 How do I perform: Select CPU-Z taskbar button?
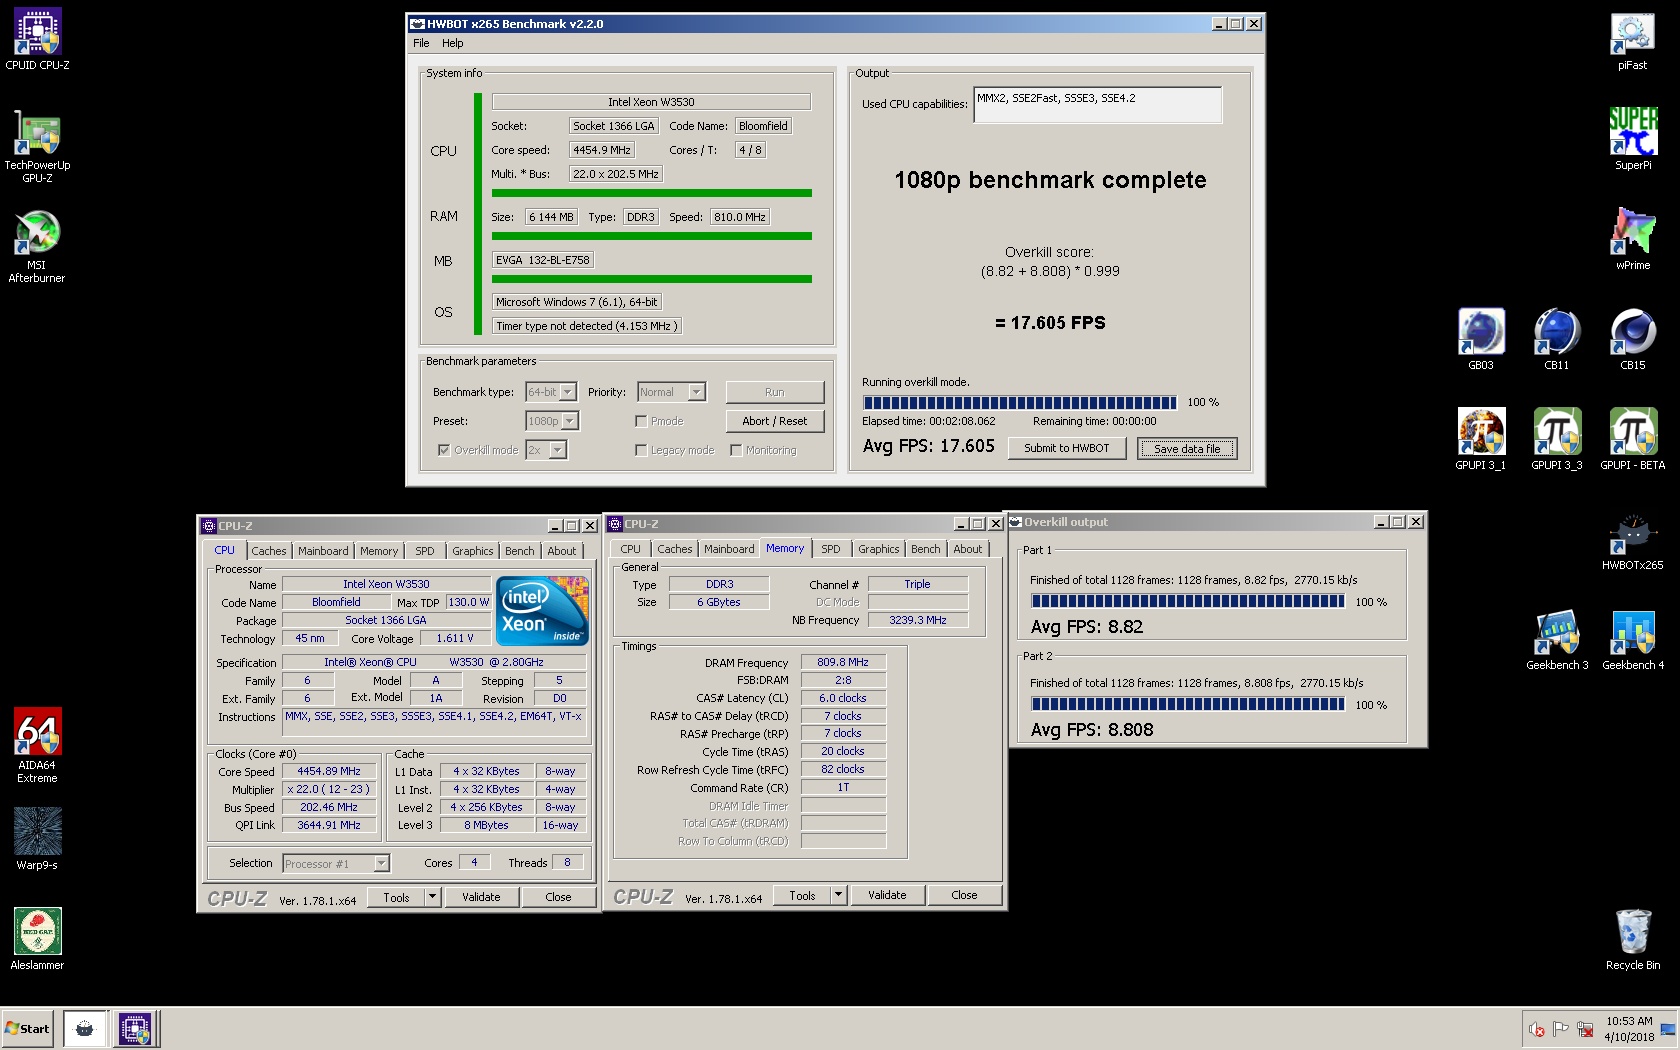pos(135,1028)
